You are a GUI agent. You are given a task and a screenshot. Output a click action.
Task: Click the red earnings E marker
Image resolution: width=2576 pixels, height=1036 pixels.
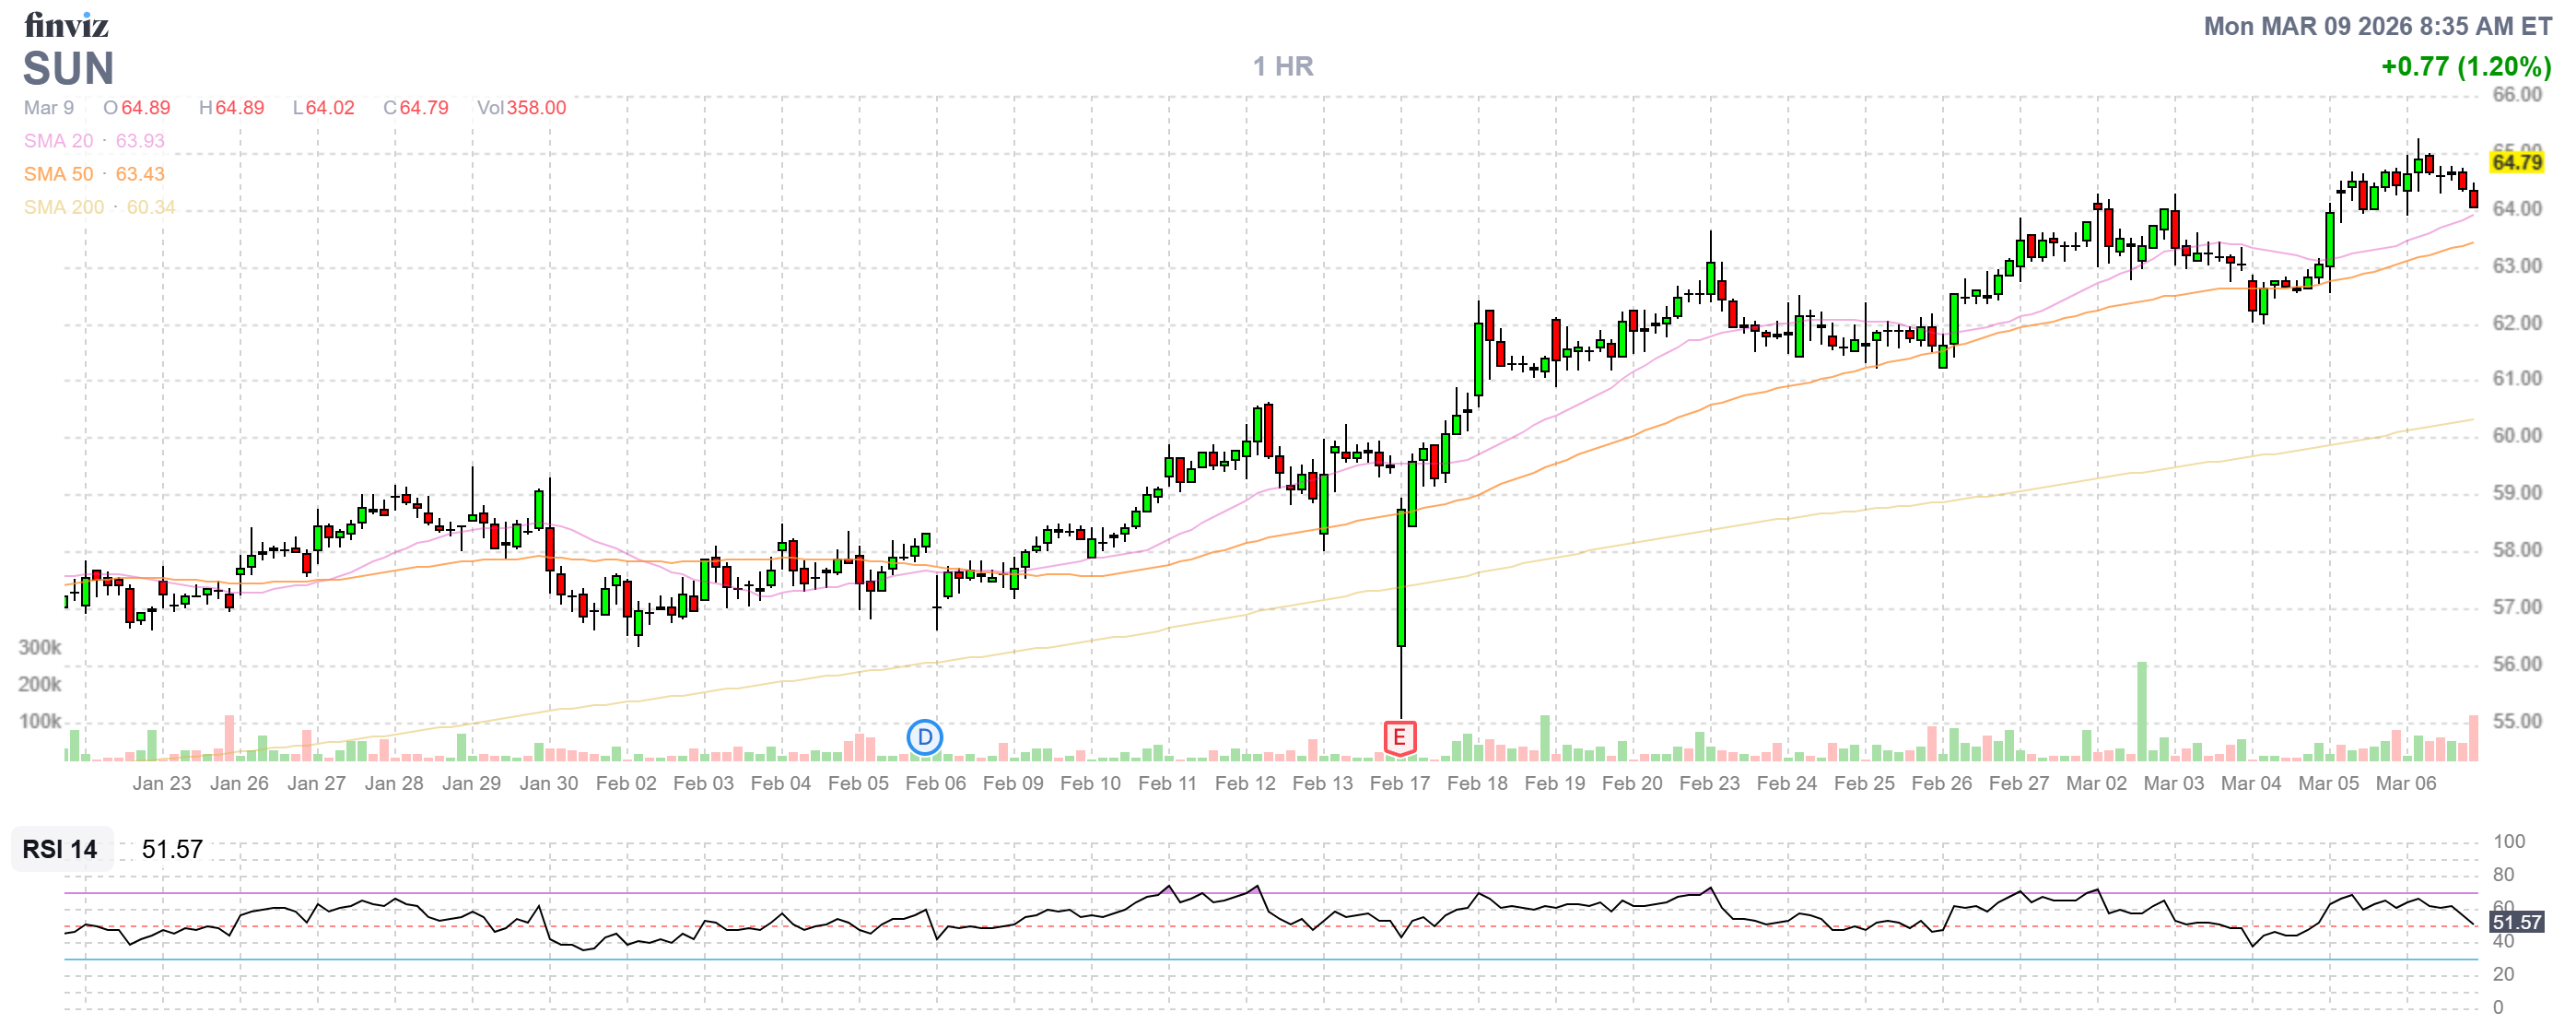[x=1399, y=738]
